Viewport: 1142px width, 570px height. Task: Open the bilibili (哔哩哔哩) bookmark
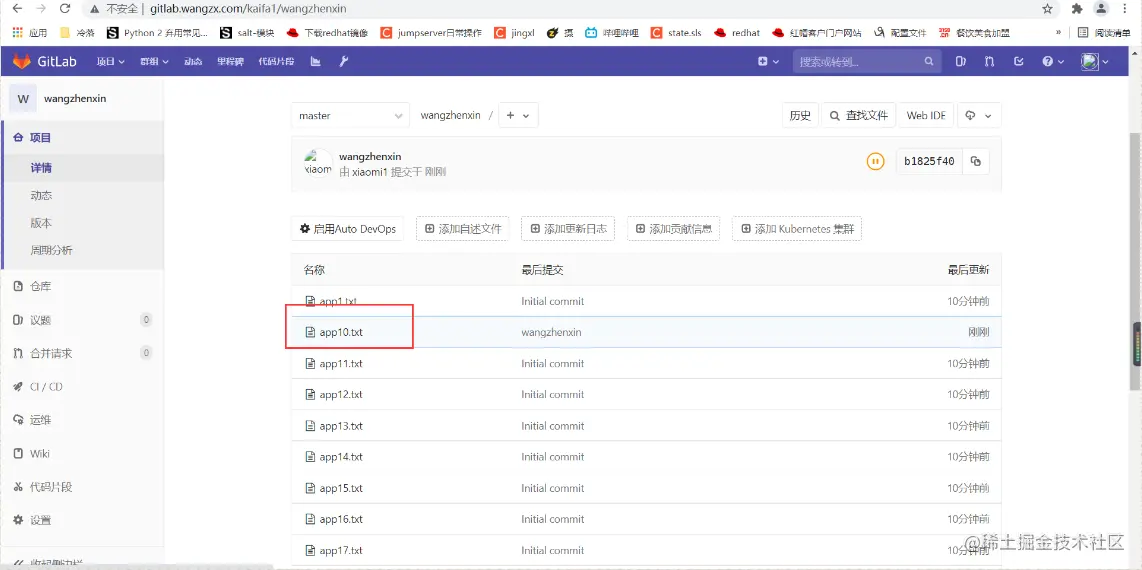click(611, 33)
